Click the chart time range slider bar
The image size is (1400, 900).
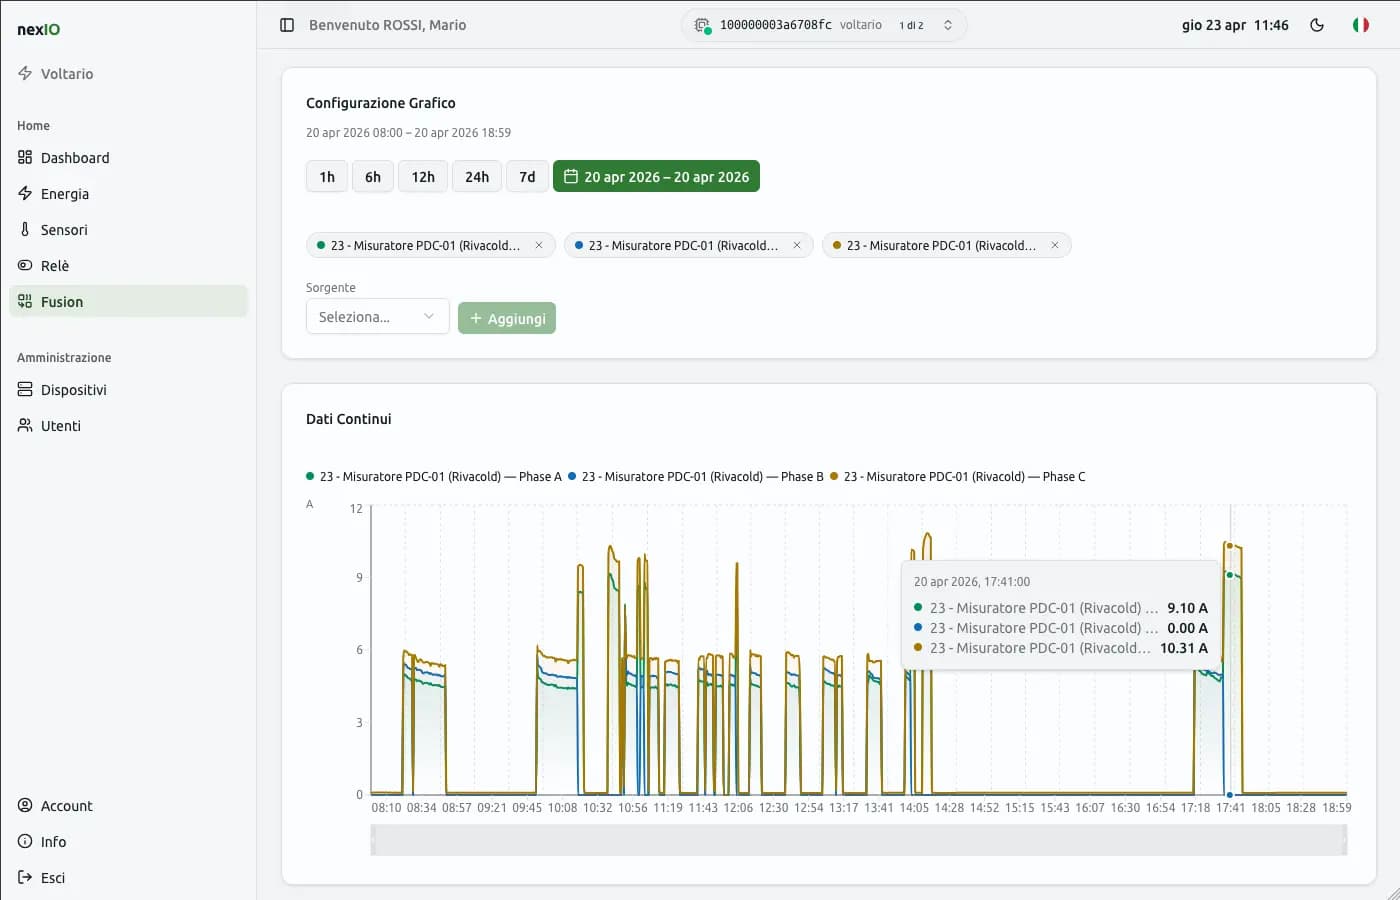858,840
